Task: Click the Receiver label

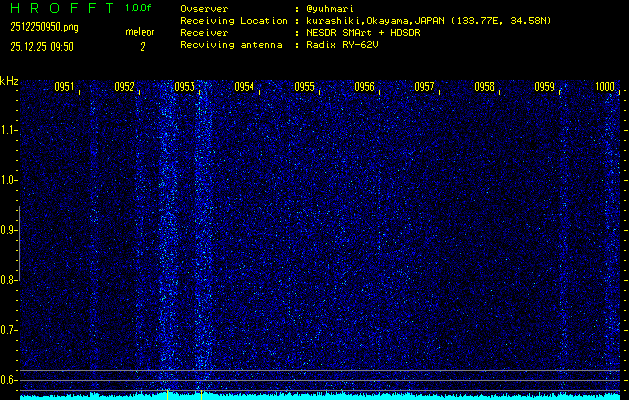Action: pos(204,33)
